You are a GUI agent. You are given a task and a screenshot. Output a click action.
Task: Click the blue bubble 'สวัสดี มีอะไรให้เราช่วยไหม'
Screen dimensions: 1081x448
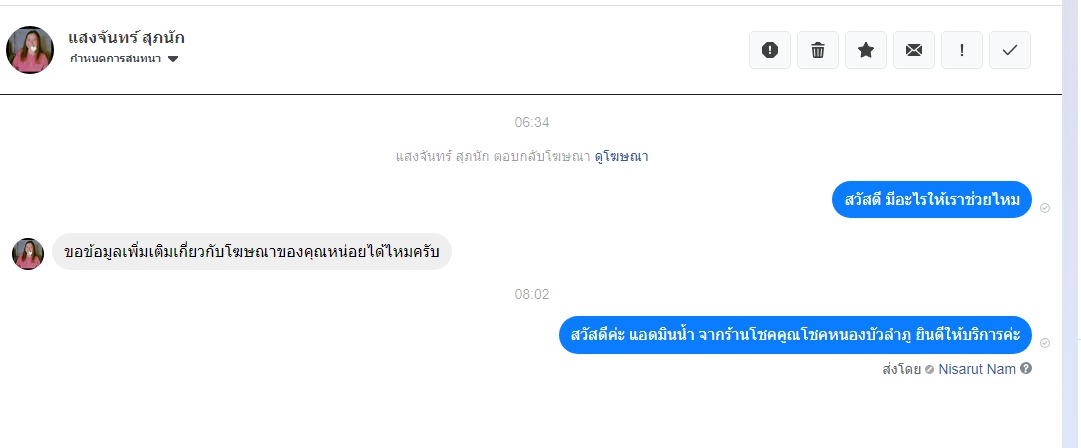pyautogui.click(x=931, y=200)
